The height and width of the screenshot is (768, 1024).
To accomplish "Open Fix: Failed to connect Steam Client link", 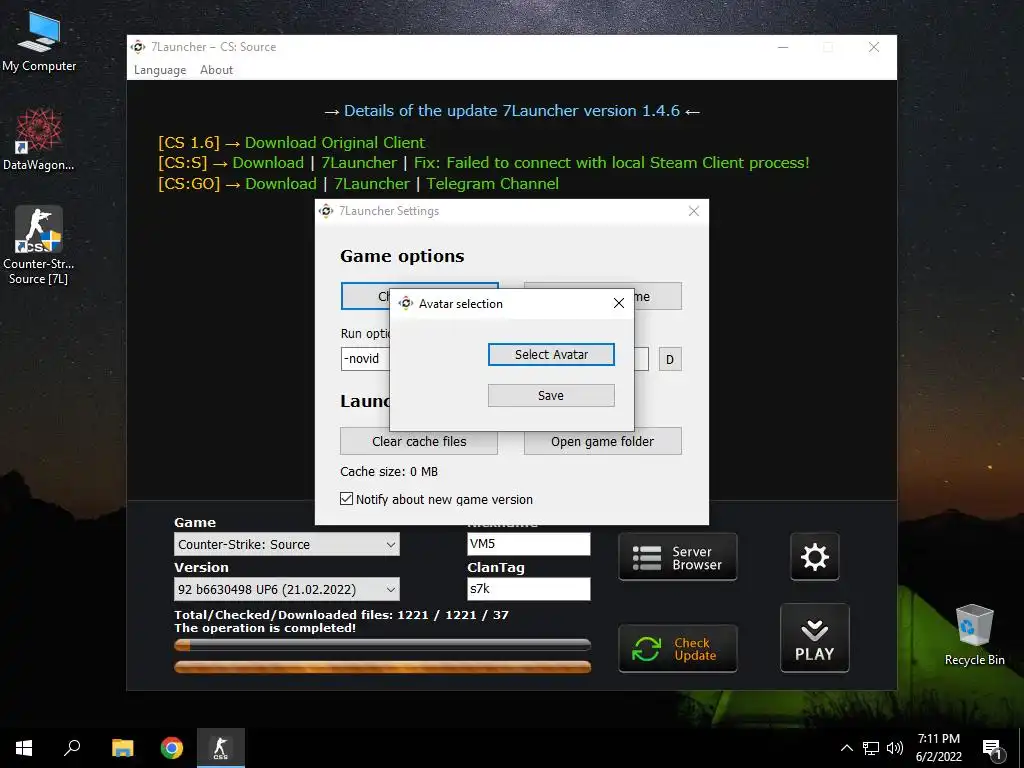I will click(x=612, y=163).
